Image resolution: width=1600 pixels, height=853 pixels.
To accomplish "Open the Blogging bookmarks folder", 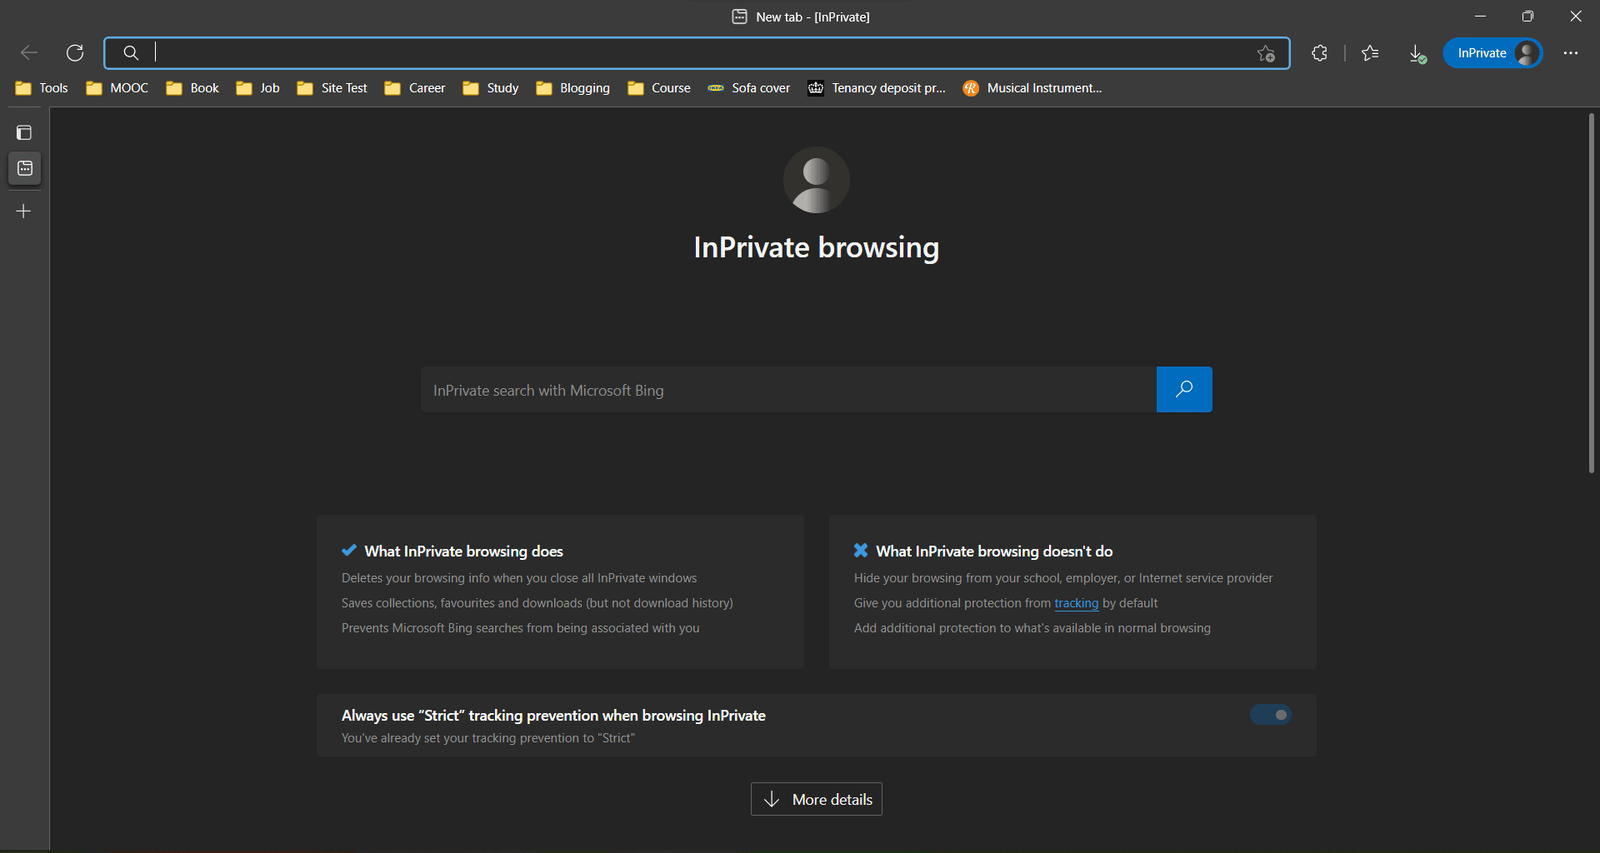I will 573,88.
